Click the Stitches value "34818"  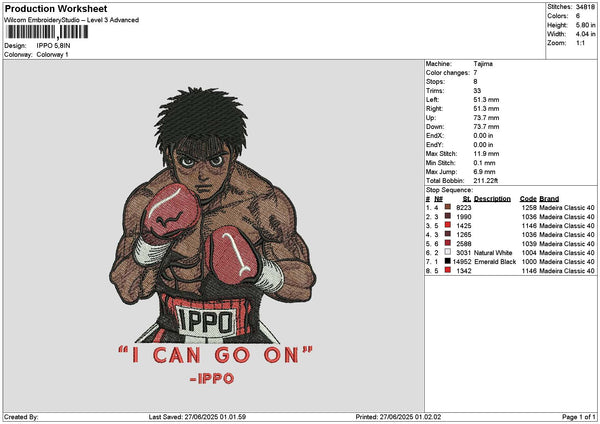point(585,7)
